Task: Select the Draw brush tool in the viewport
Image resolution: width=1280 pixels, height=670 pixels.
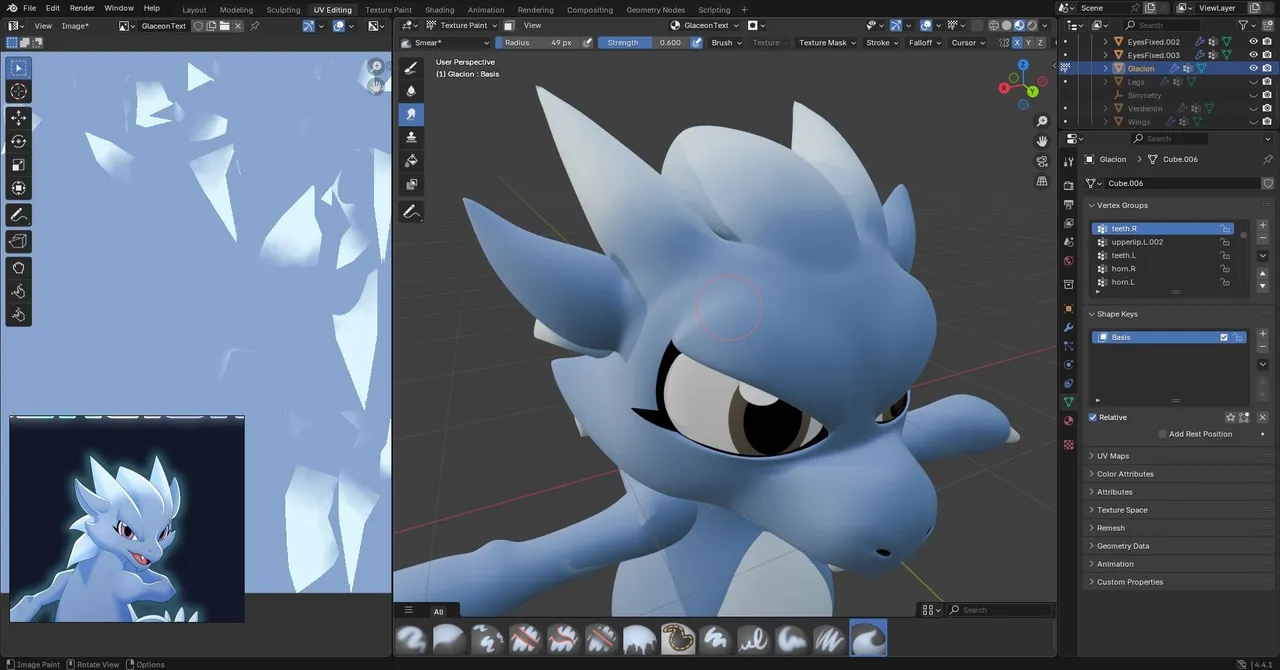Action: 411,67
